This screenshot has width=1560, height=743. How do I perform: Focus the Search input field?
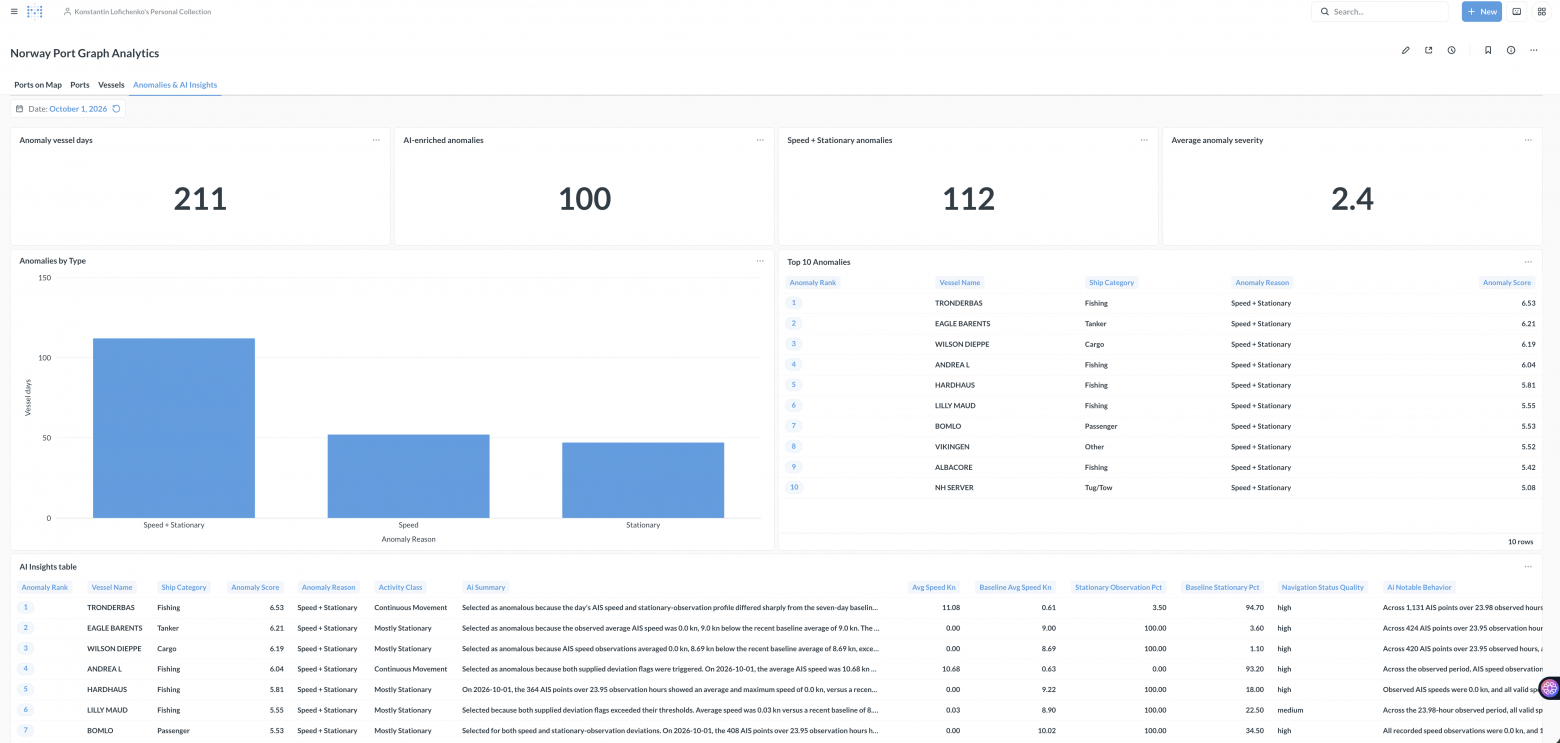[1380, 12]
